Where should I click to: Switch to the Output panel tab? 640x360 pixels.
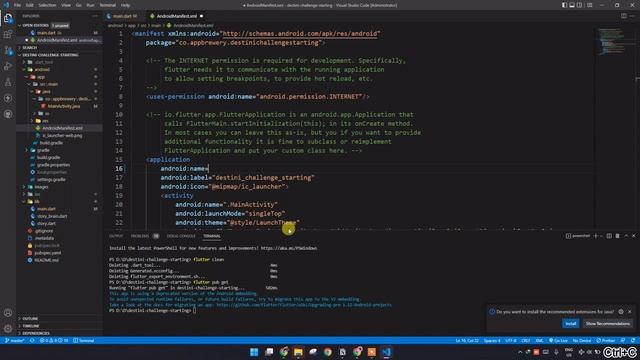point(116,236)
